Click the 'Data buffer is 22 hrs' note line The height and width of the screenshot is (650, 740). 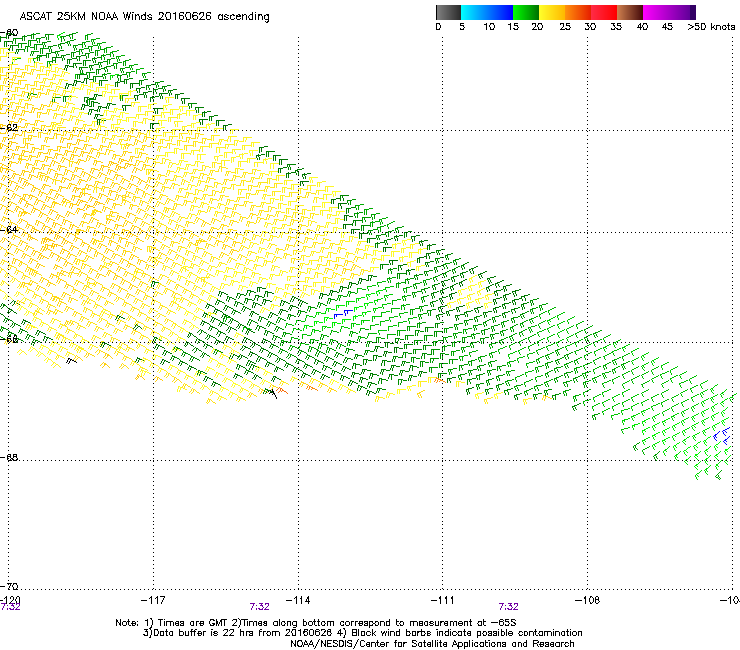[362, 633]
